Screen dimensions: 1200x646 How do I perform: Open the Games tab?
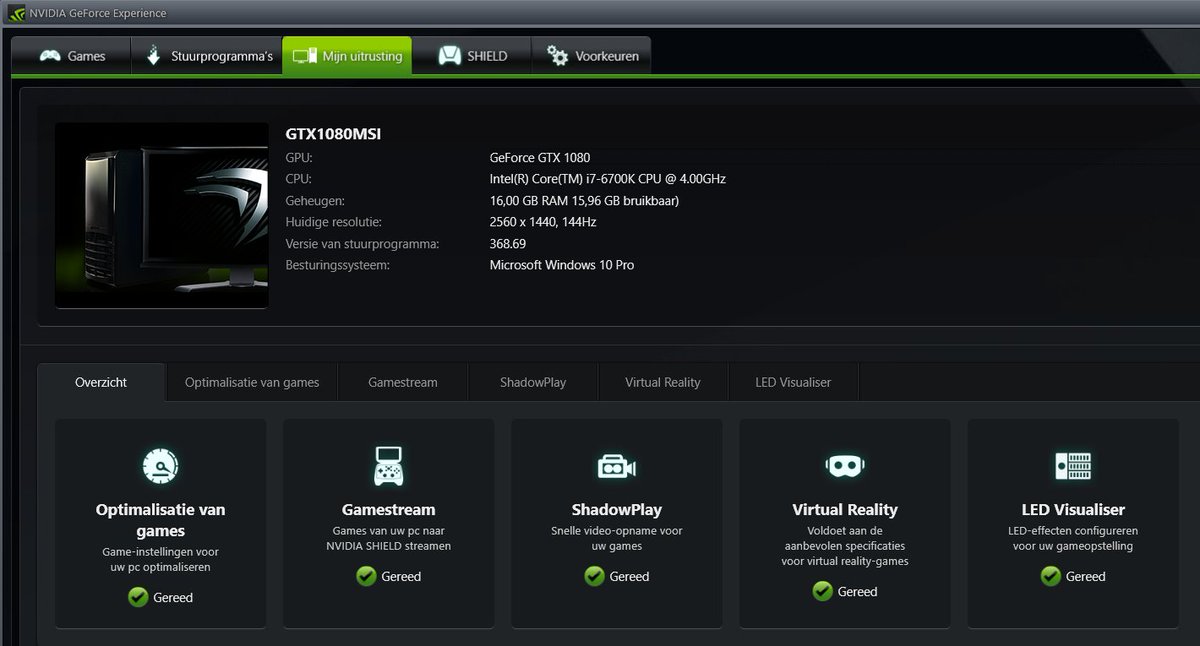tap(69, 56)
